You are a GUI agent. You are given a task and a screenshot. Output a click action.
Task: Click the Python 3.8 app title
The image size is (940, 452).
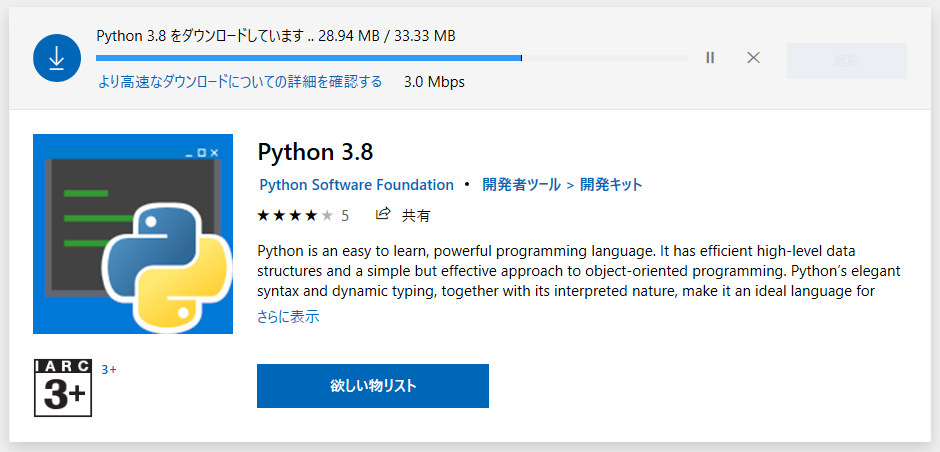[315, 152]
